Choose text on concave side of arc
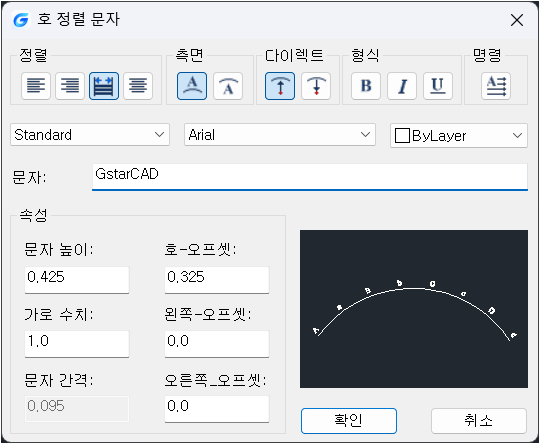 228,86
